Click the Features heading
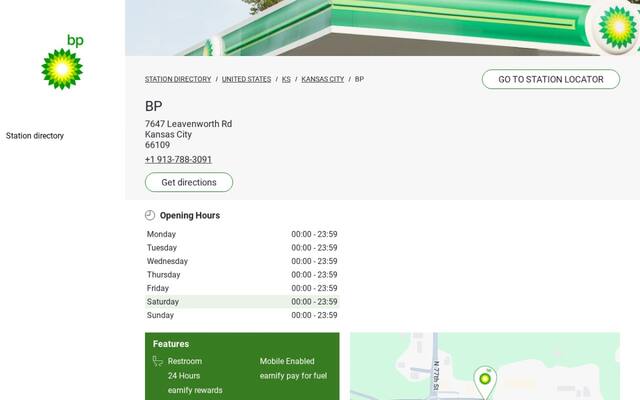 click(x=171, y=344)
